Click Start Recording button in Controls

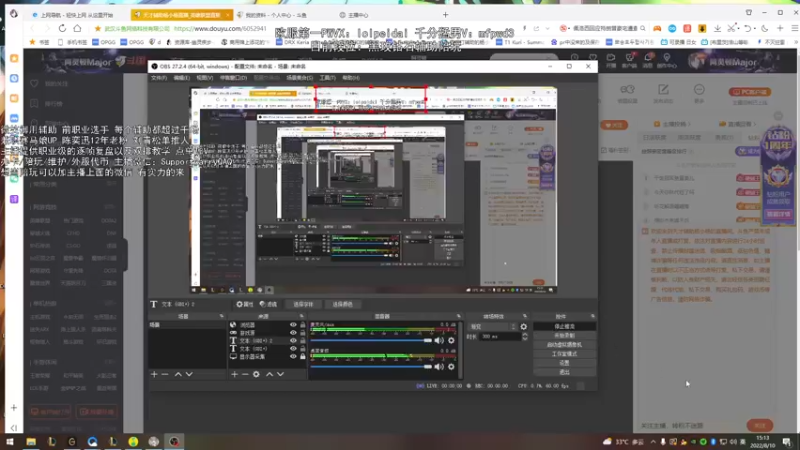coord(564,336)
